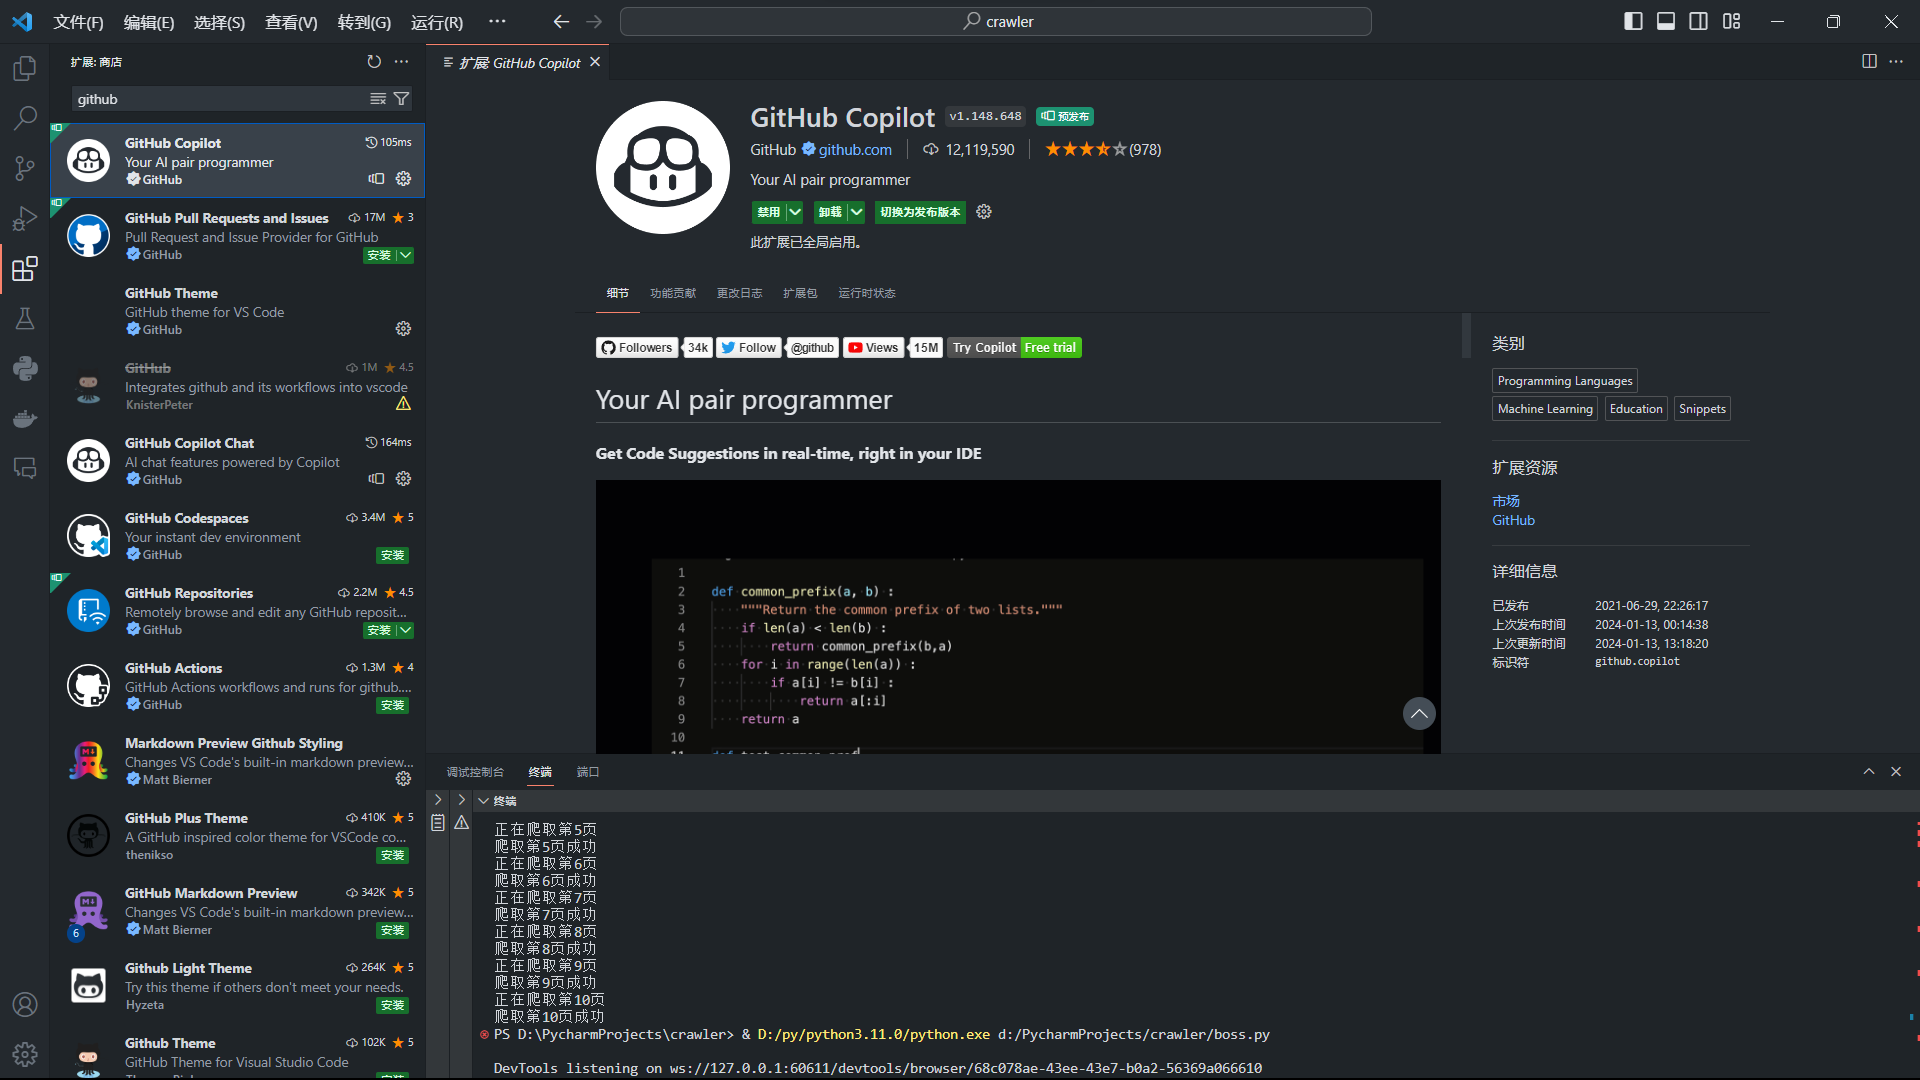Expand the disable button dropdown arrow
The image size is (1920, 1080).
795,212
